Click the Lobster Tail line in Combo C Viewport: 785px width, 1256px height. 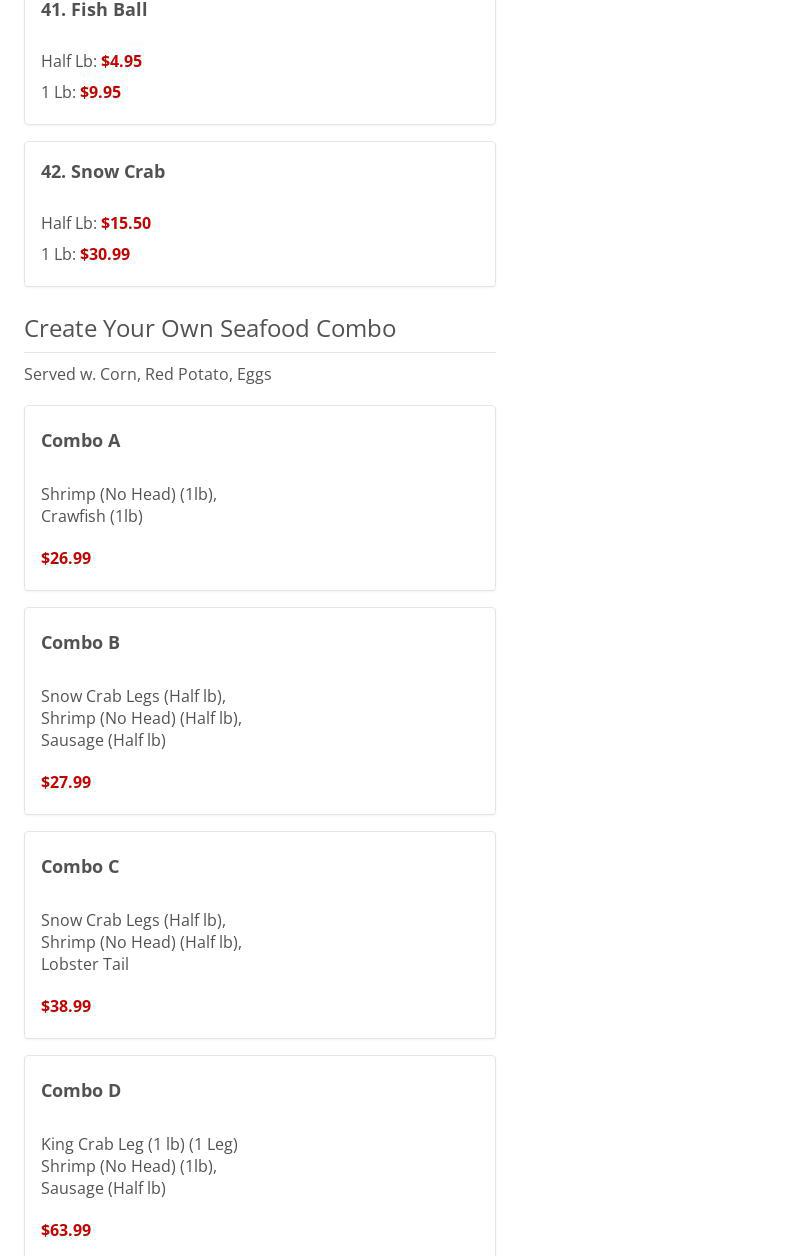pos(85,964)
